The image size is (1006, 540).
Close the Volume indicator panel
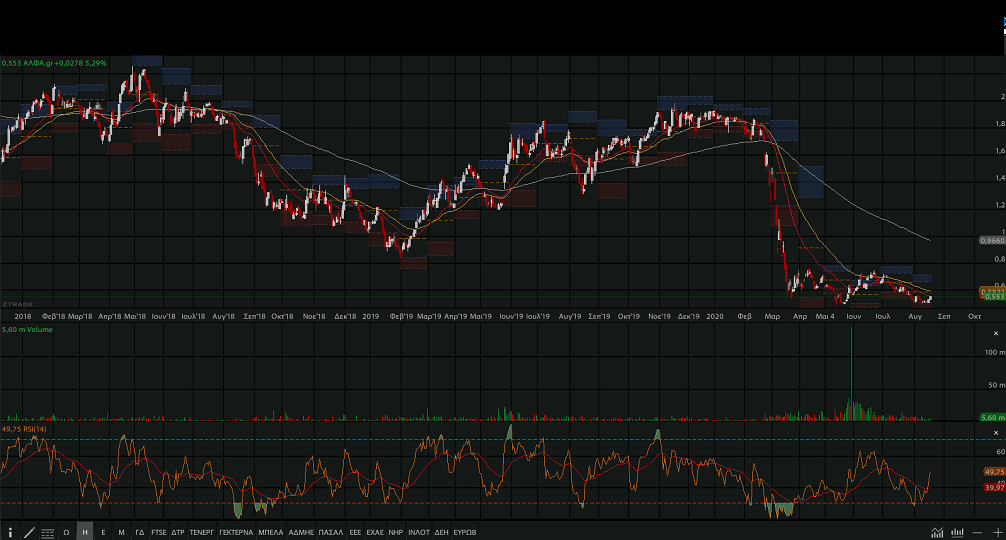(x=995, y=333)
